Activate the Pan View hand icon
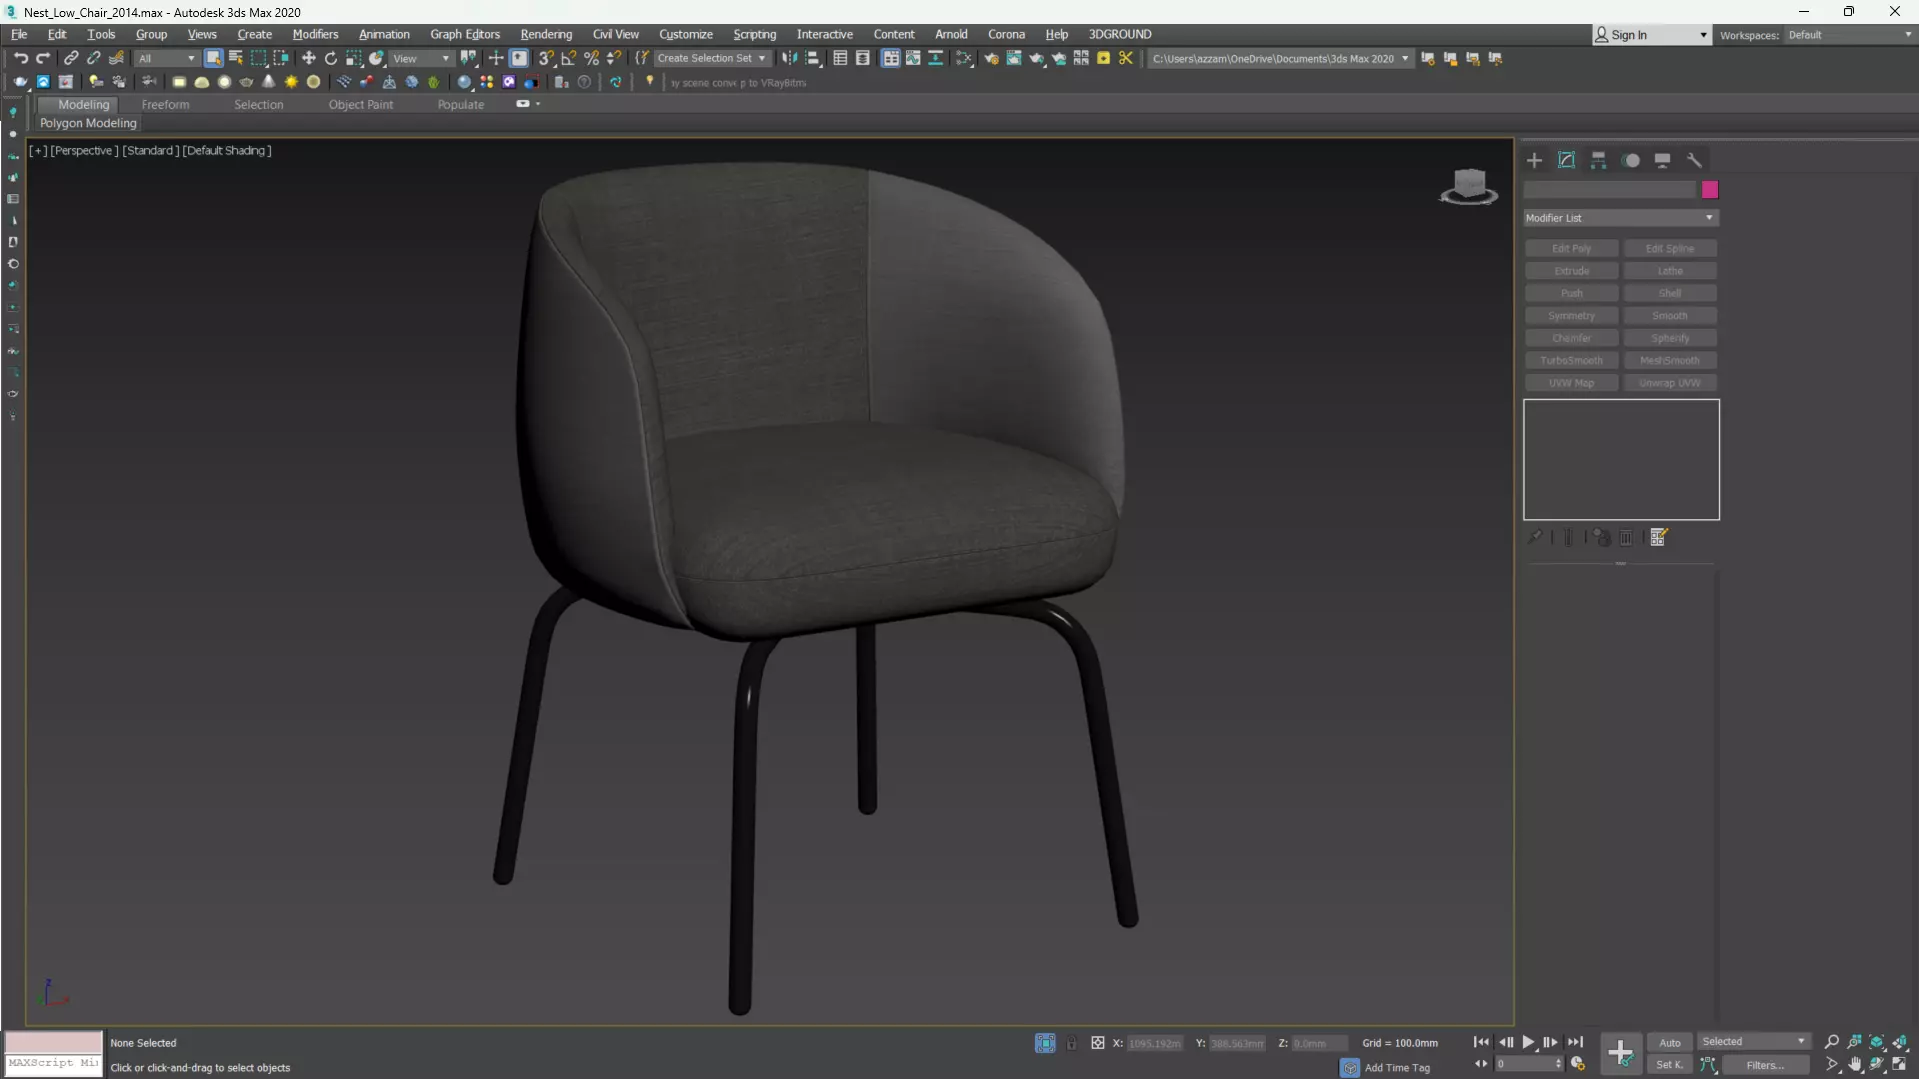This screenshot has height=1079, width=1919. click(1855, 1065)
